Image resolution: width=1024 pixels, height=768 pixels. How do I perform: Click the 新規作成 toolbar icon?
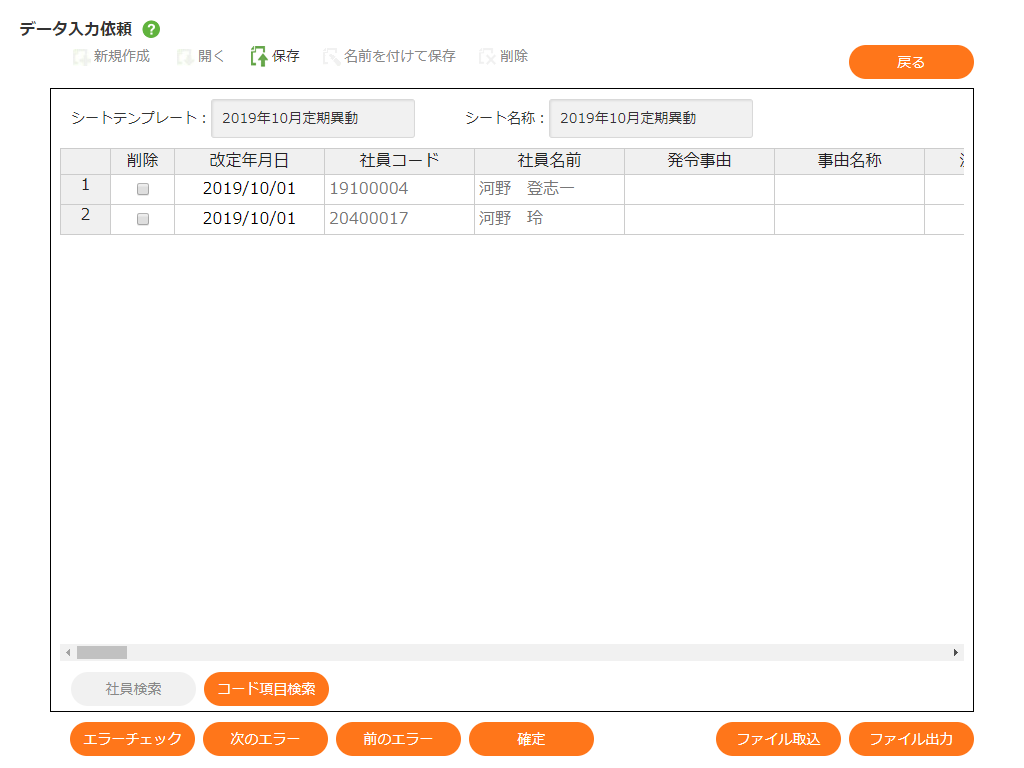(x=81, y=57)
